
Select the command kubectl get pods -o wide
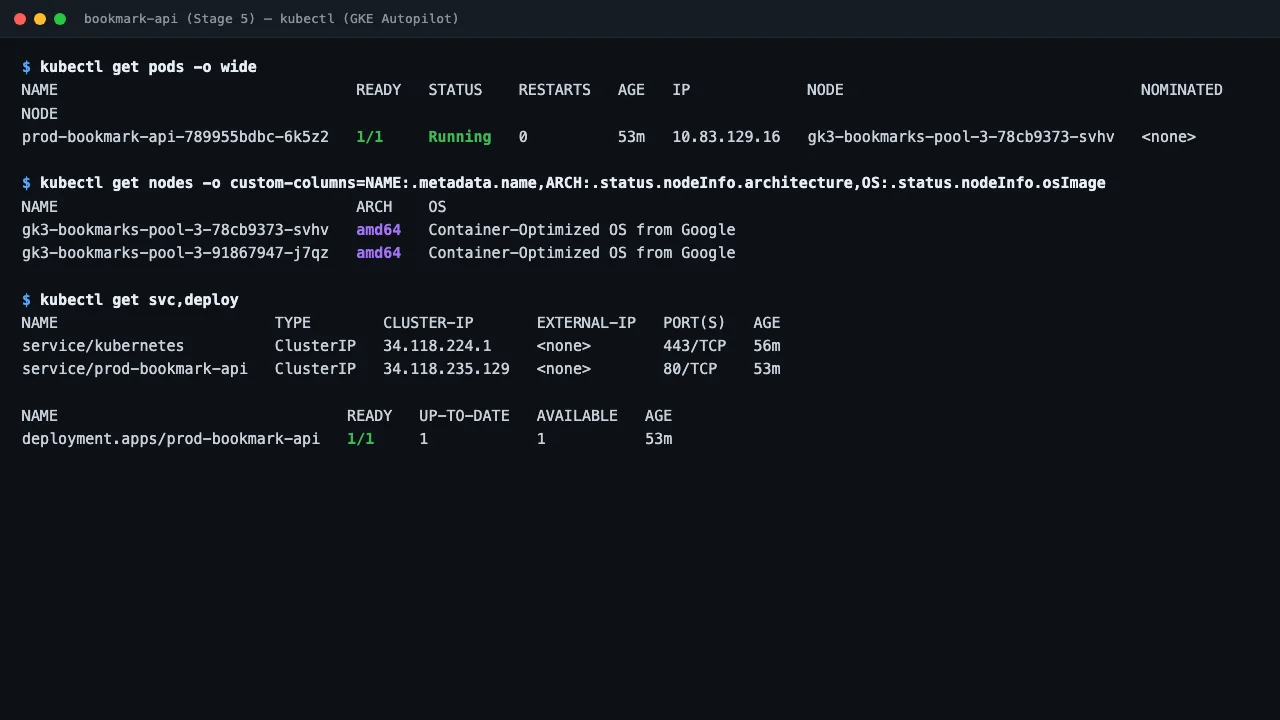coord(148,67)
